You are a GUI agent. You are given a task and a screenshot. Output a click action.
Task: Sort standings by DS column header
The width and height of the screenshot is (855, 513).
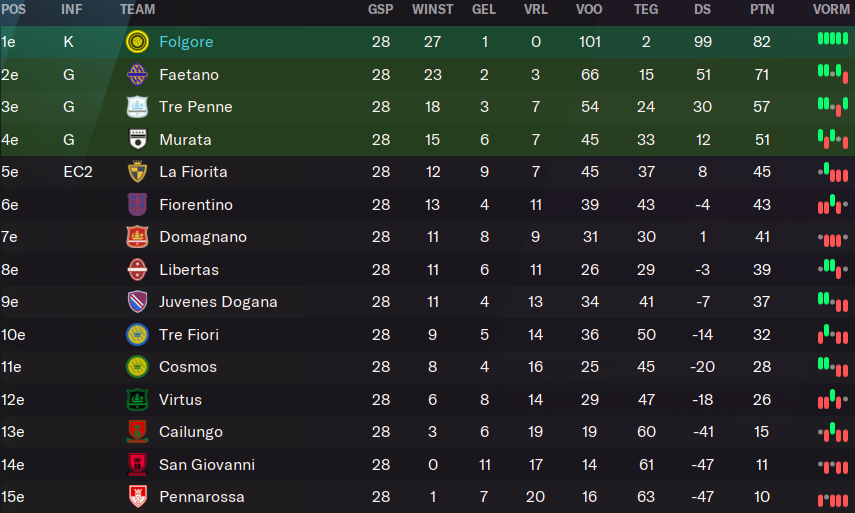[702, 9]
